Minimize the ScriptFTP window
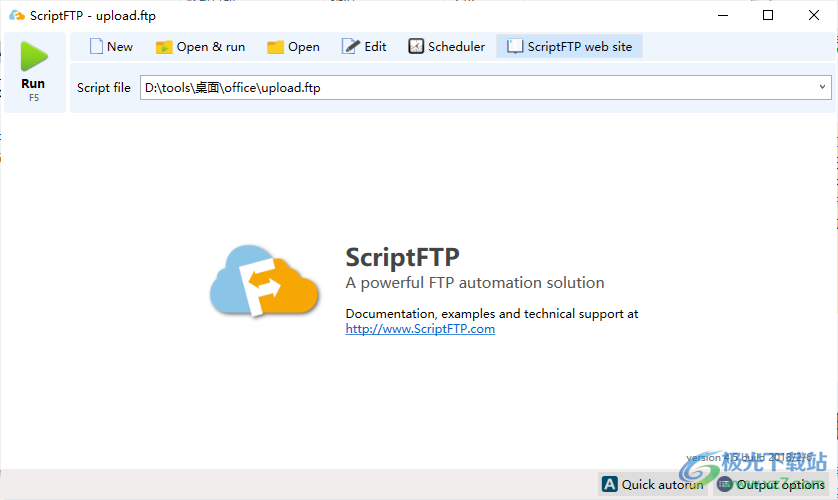Screen dimensions: 838x500 723,15
